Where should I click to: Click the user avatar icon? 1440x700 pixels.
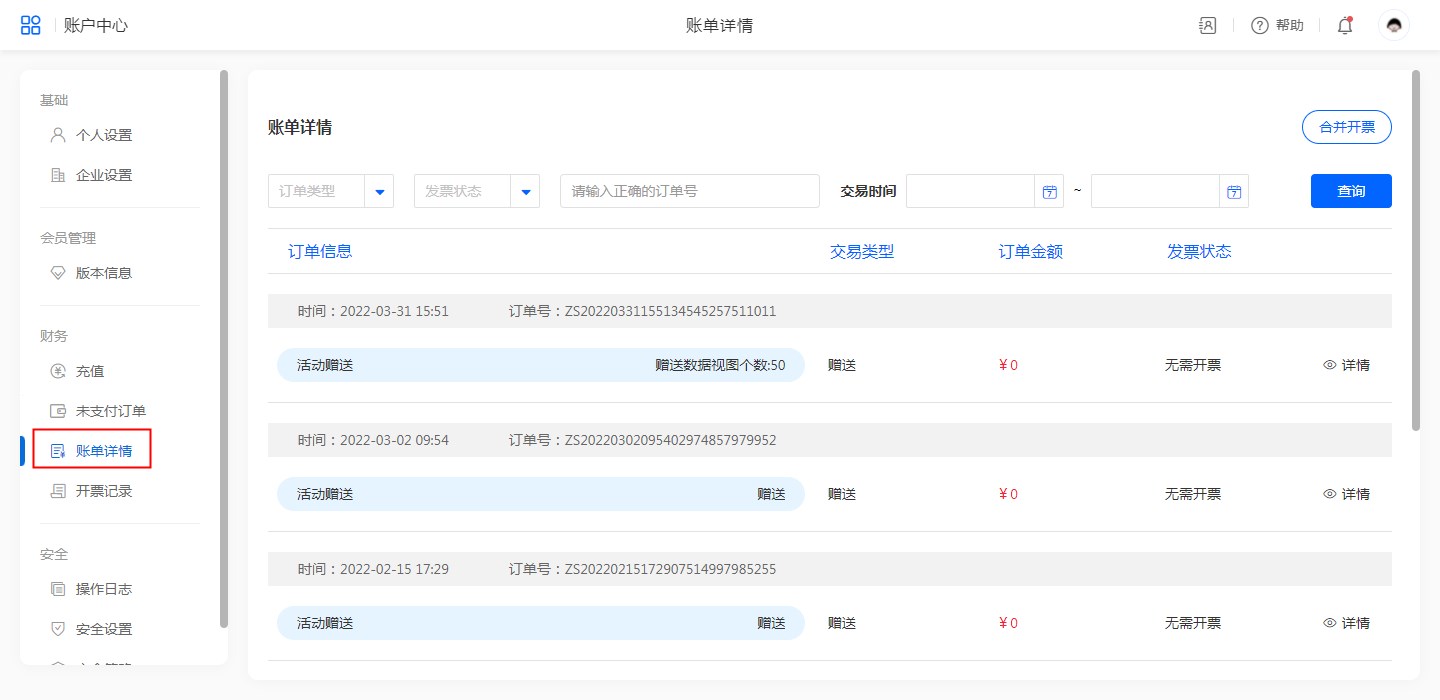click(1393, 26)
